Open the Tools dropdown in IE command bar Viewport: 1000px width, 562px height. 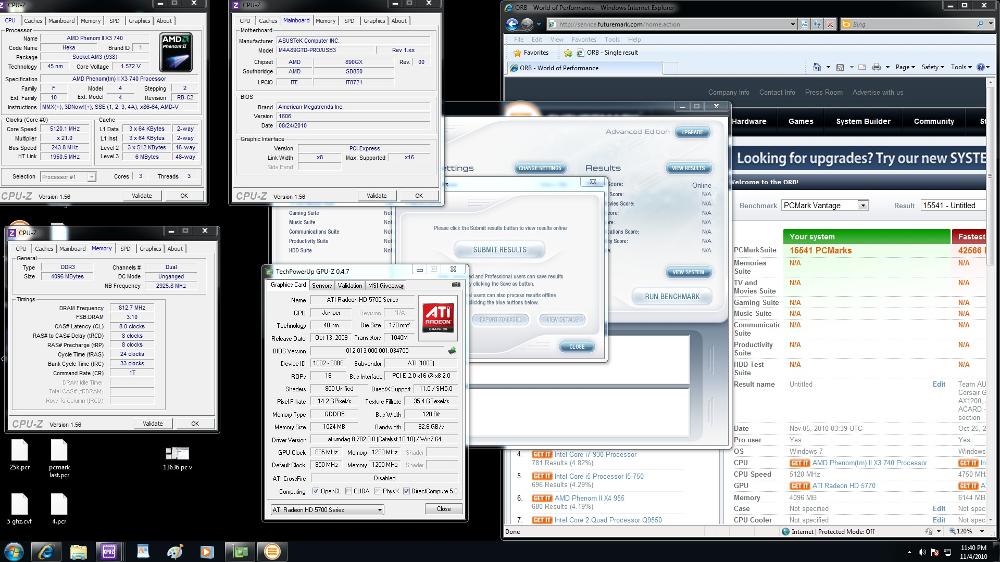962,67
